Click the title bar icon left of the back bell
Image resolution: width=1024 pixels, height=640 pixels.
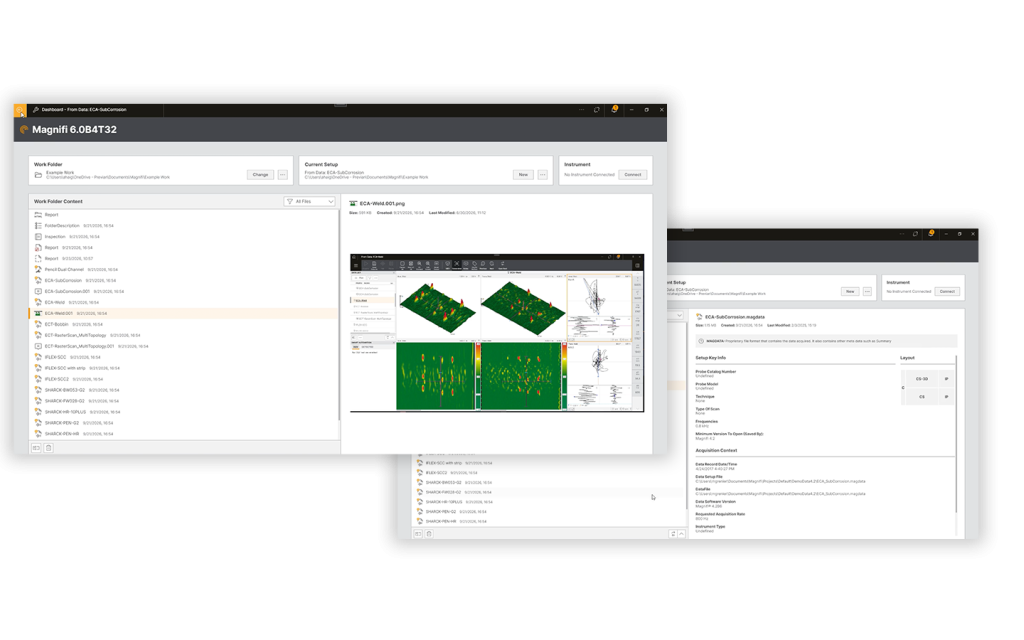(915, 233)
